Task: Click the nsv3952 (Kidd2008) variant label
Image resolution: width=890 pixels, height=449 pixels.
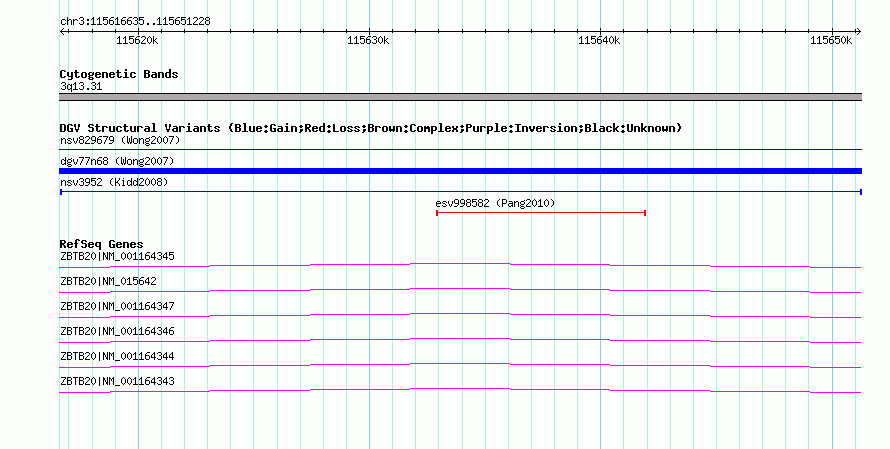Action: click(114, 182)
